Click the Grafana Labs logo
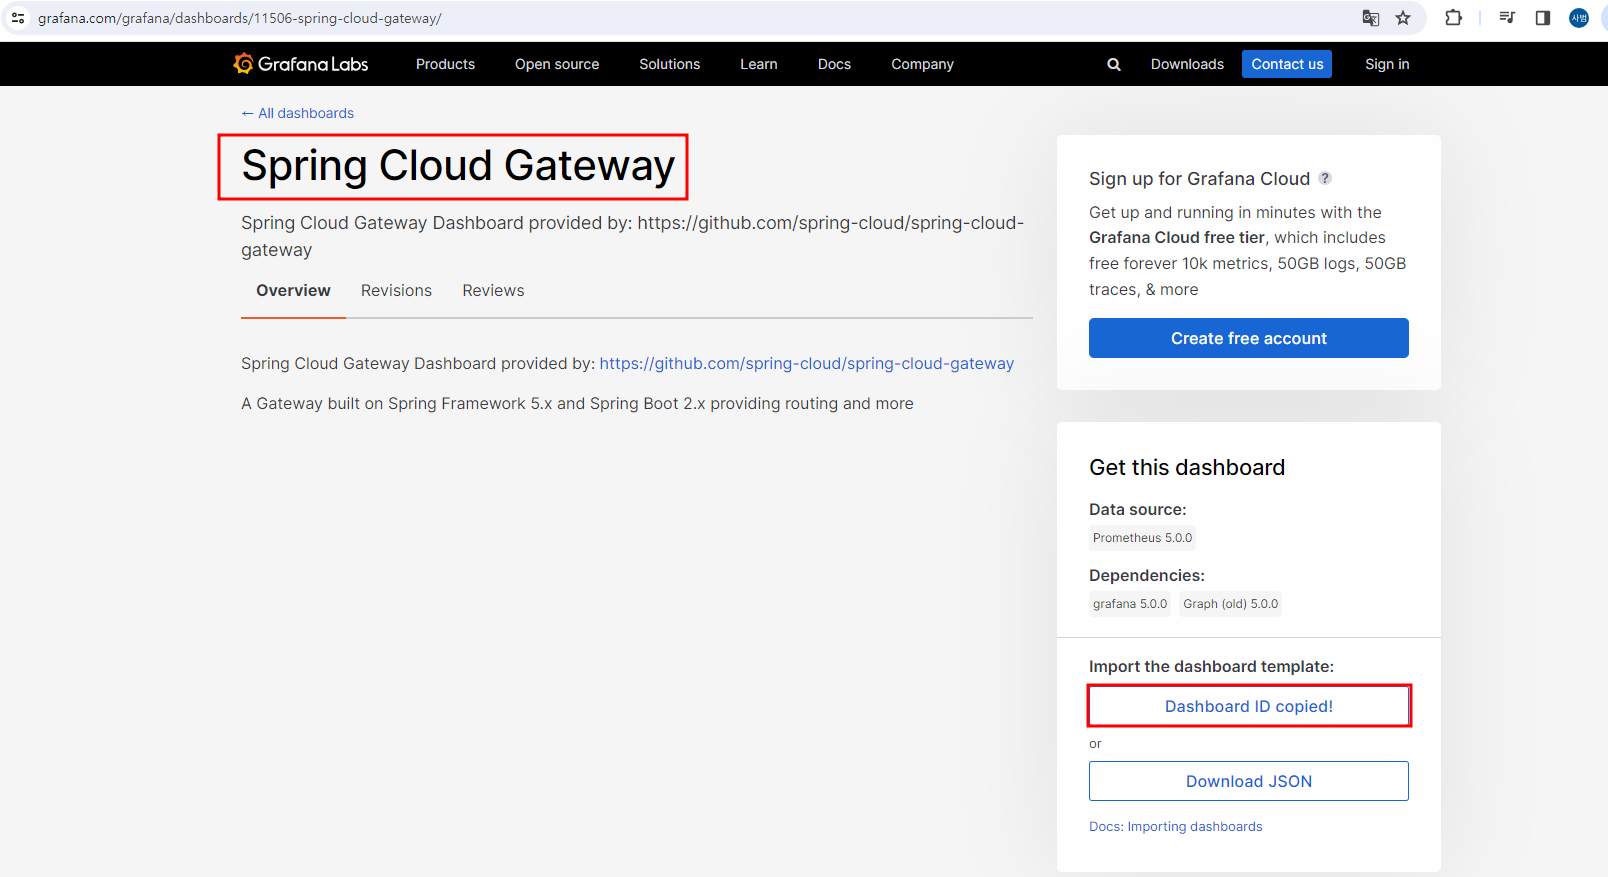The height and width of the screenshot is (877, 1608). pyautogui.click(x=300, y=64)
